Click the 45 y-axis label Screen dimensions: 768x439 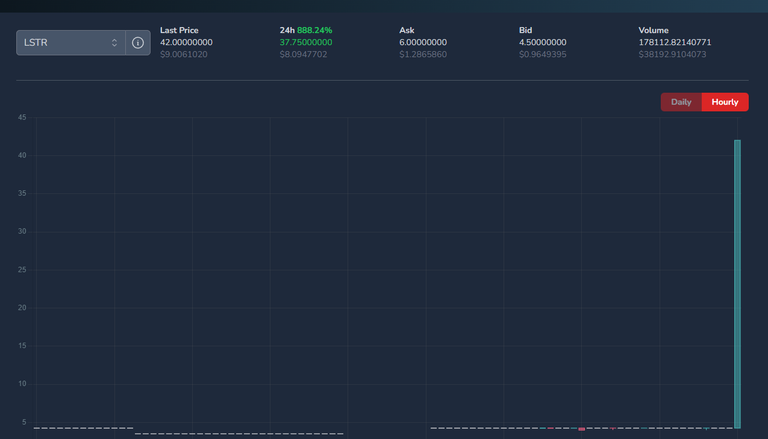click(22, 117)
